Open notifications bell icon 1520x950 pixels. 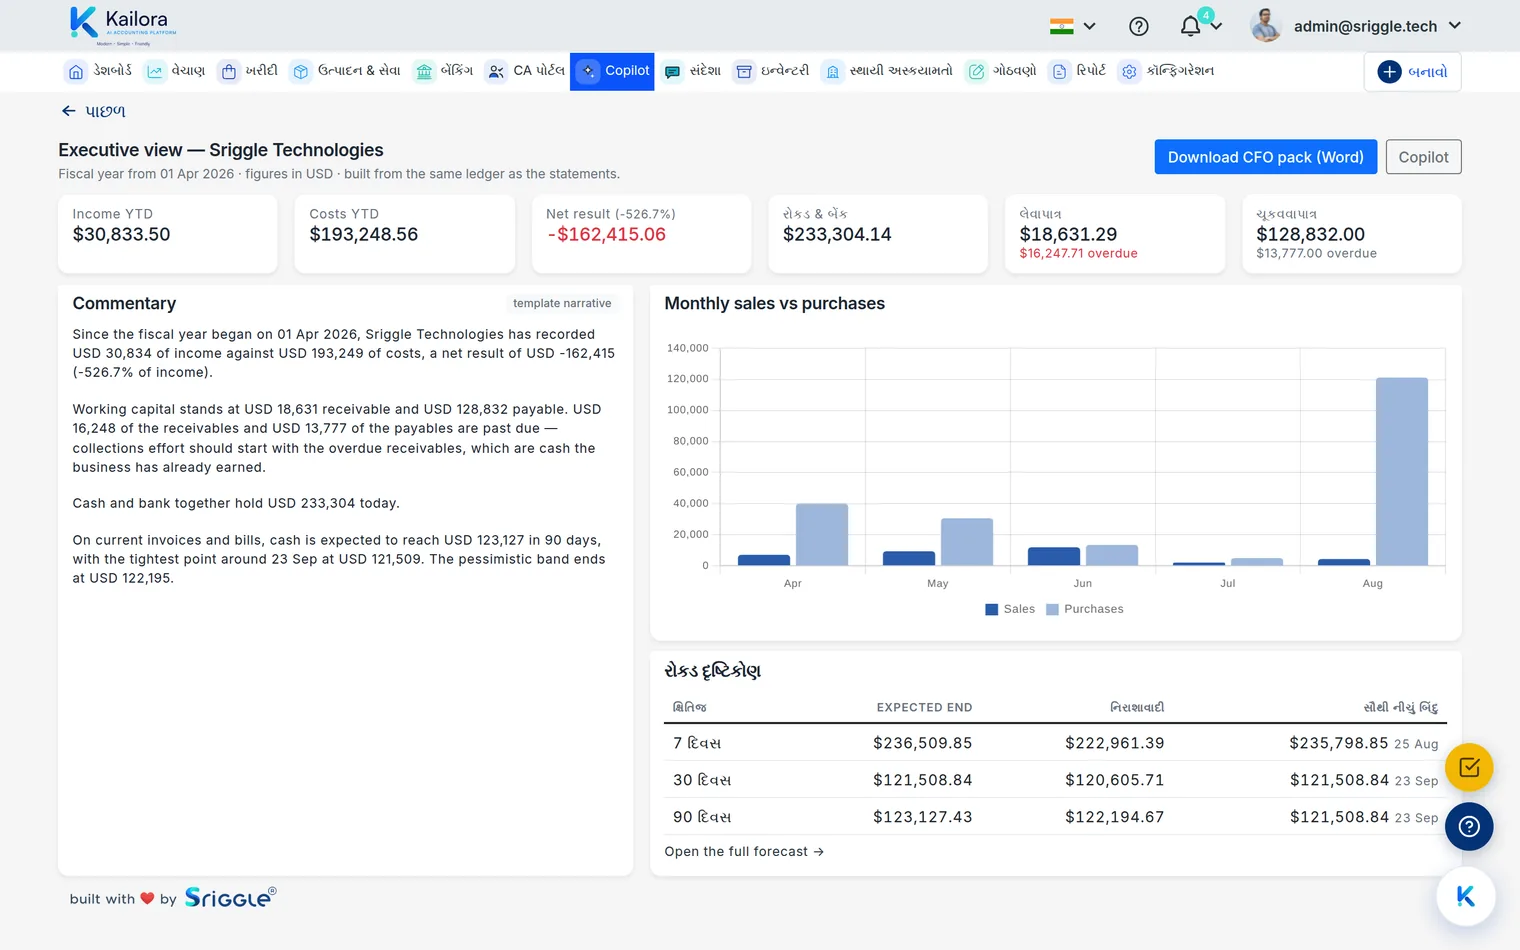(1190, 27)
